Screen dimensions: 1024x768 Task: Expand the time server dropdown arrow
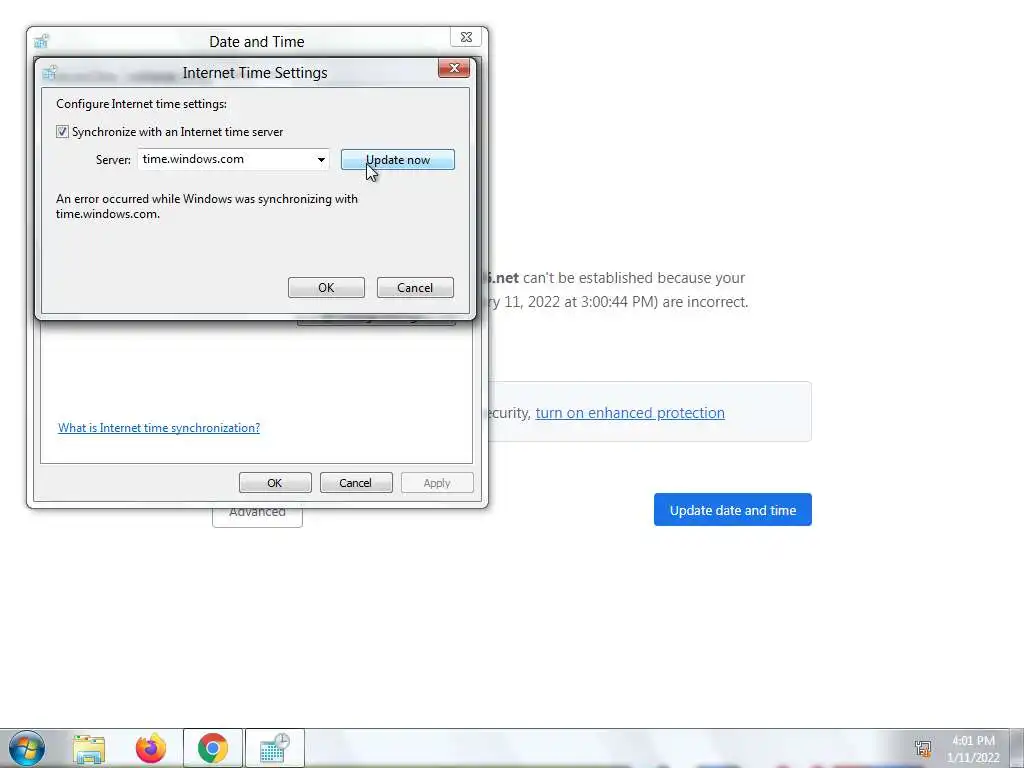(x=321, y=160)
